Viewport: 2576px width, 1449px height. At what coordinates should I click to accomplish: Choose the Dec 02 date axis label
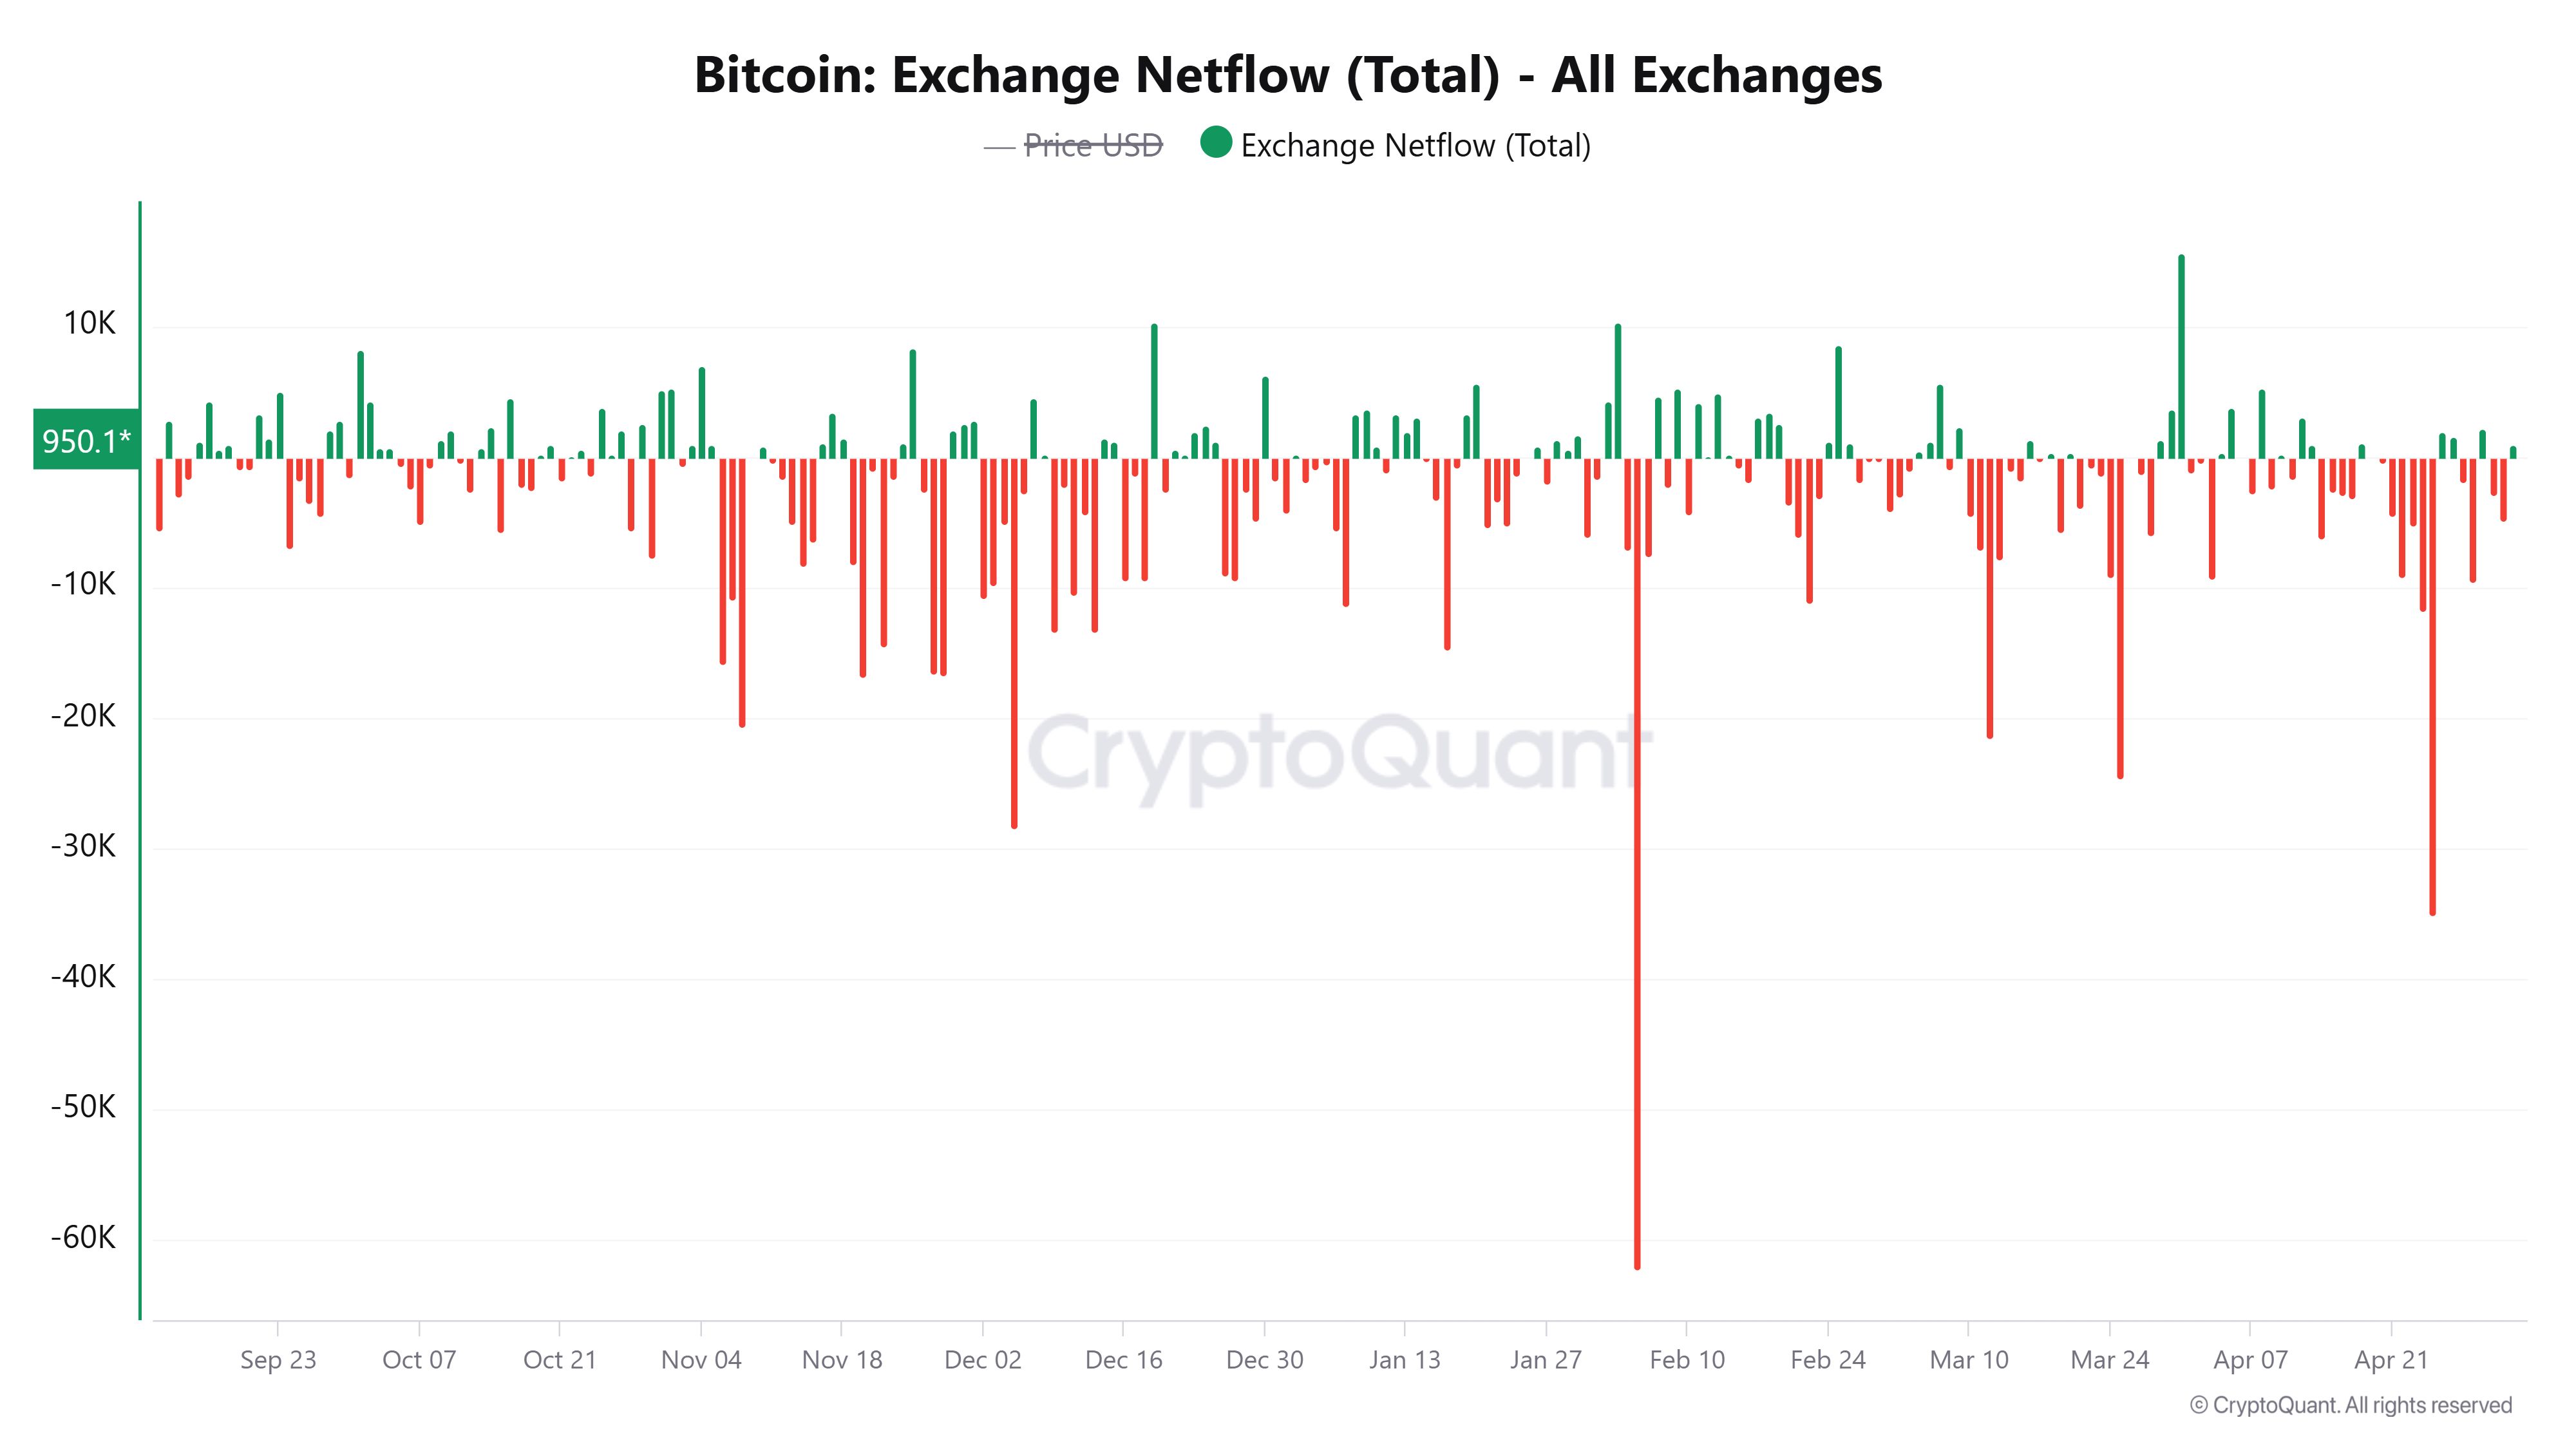[x=983, y=1360]
